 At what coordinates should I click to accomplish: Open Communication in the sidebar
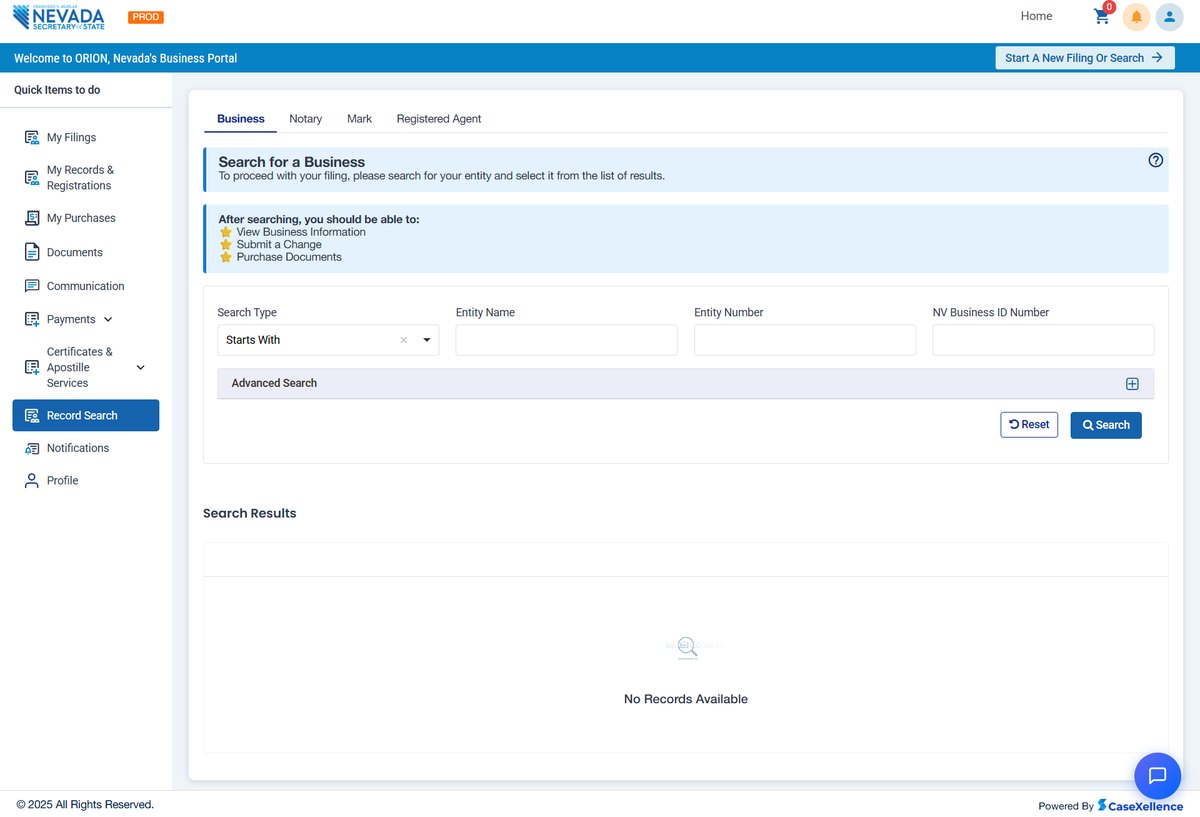[x=86, y=286]
